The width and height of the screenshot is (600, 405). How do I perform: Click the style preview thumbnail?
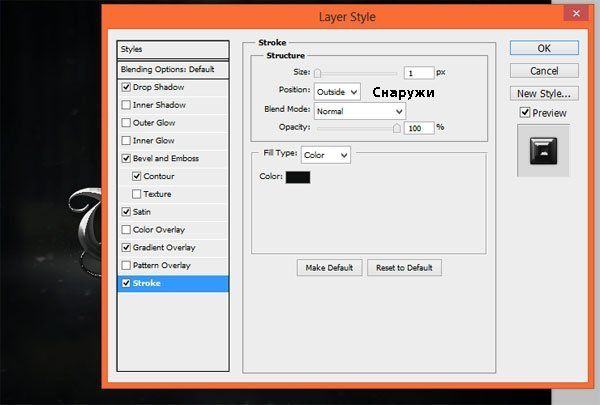543,151
